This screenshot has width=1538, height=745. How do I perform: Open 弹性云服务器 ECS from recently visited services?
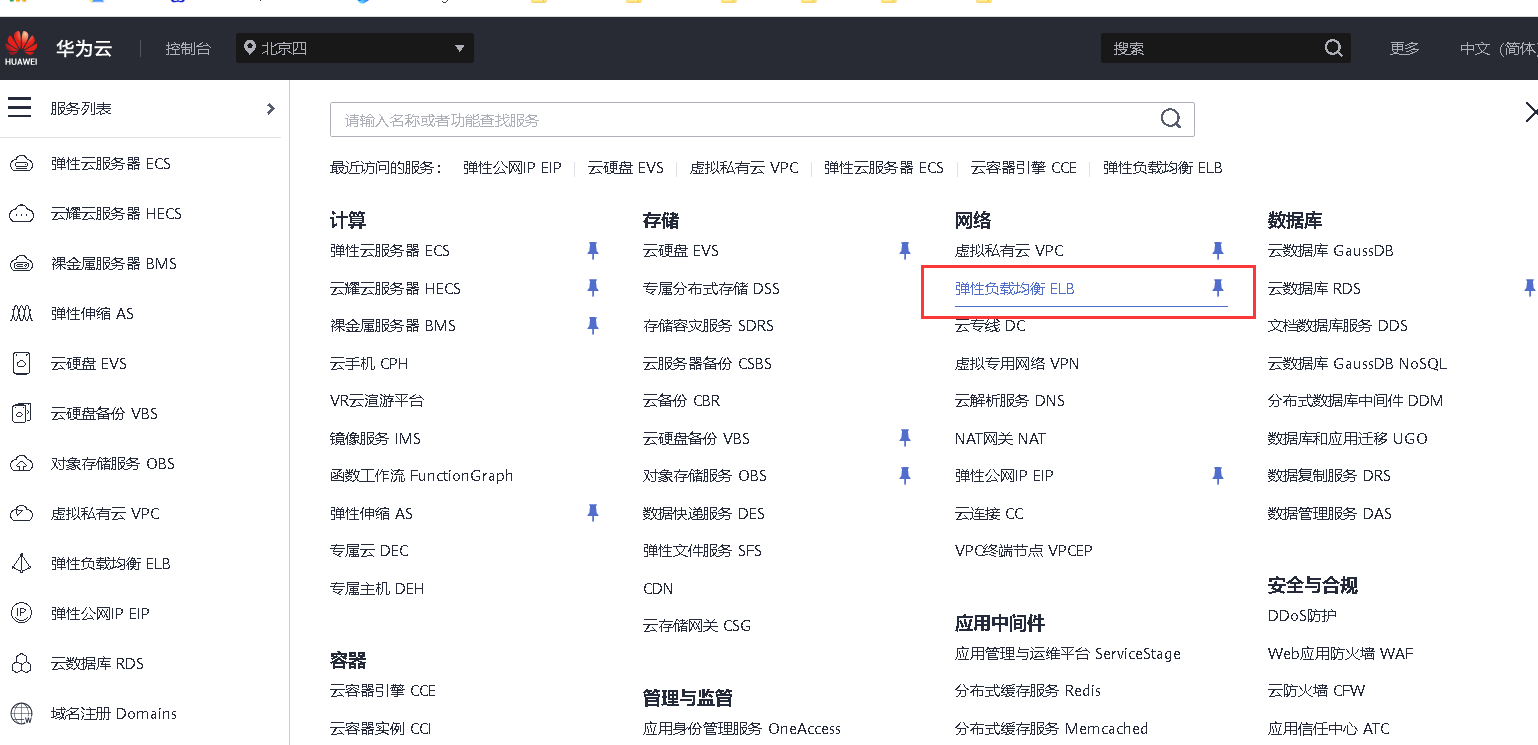[884, 168]
